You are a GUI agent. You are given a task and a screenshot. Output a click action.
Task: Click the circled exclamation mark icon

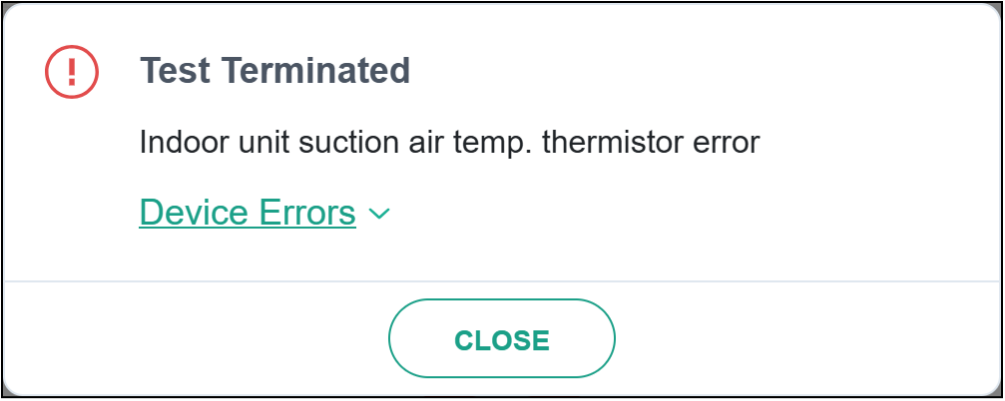[x=71, y=72]
